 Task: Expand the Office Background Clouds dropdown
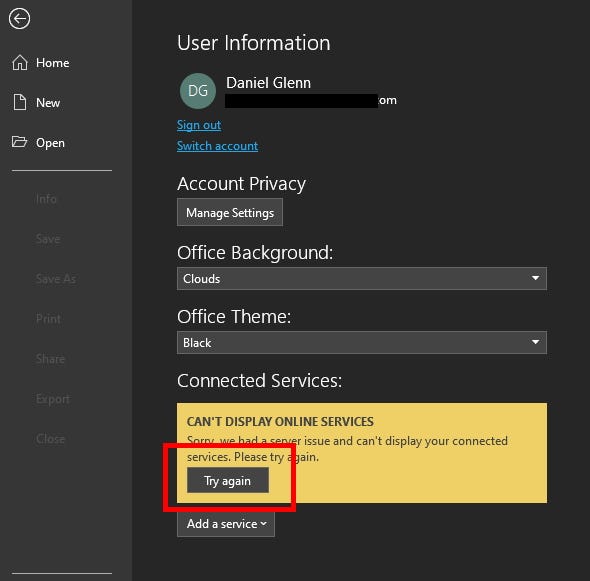[x=362, y=278]
